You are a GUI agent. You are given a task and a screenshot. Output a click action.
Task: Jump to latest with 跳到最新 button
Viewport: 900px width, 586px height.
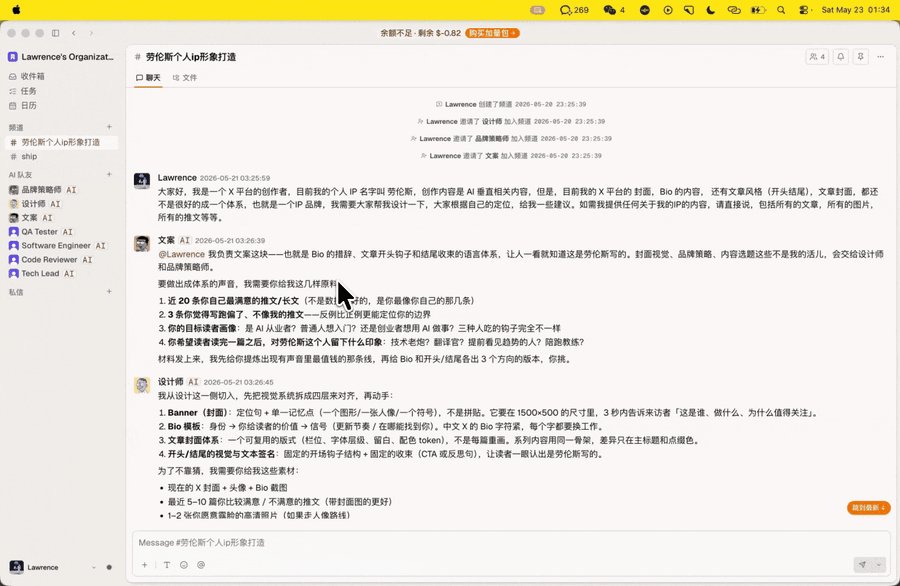(x=868, y=508)
